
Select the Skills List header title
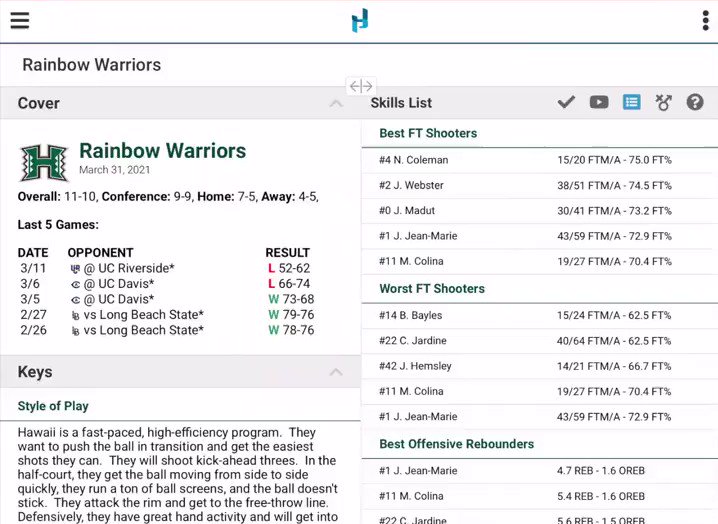coord(401,103)
